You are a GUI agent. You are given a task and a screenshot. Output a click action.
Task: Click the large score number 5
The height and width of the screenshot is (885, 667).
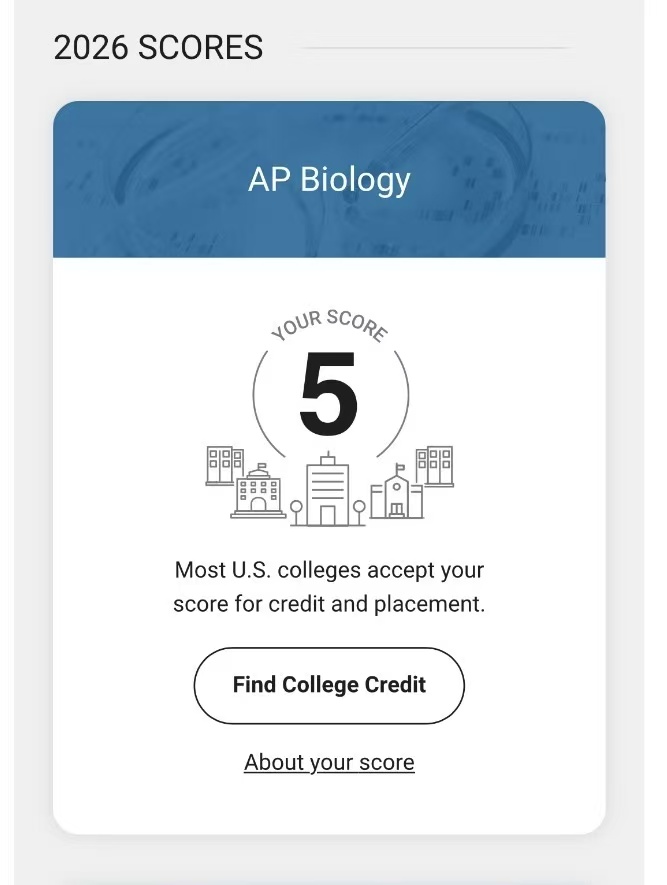328,393
